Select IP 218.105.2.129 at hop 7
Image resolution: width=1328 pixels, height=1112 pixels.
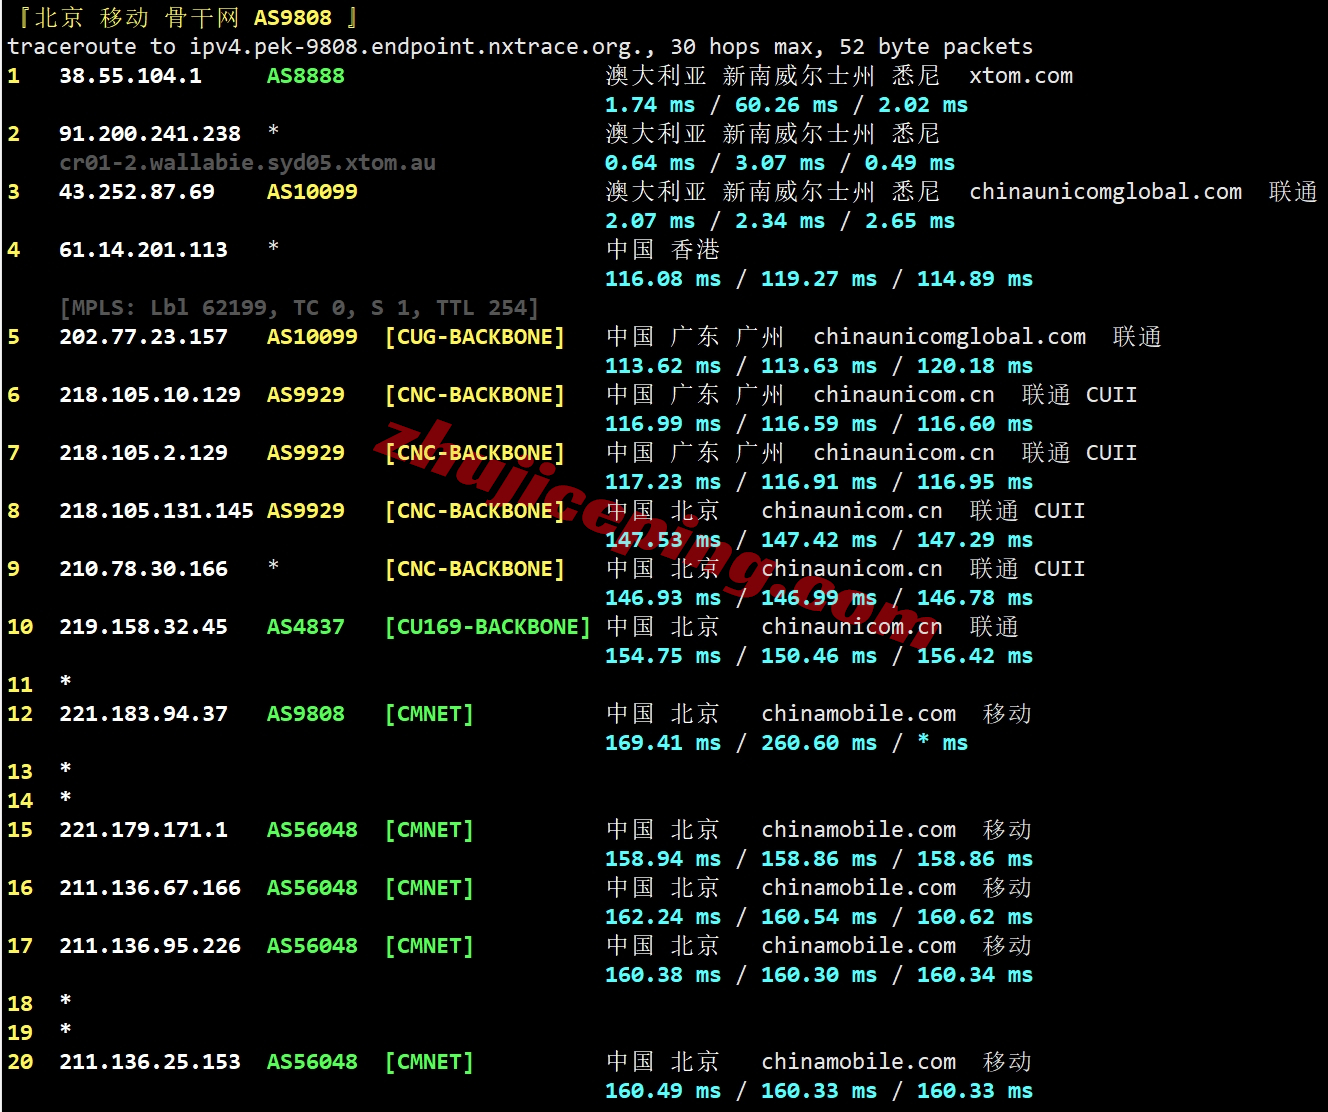click(x=143, y=453)
